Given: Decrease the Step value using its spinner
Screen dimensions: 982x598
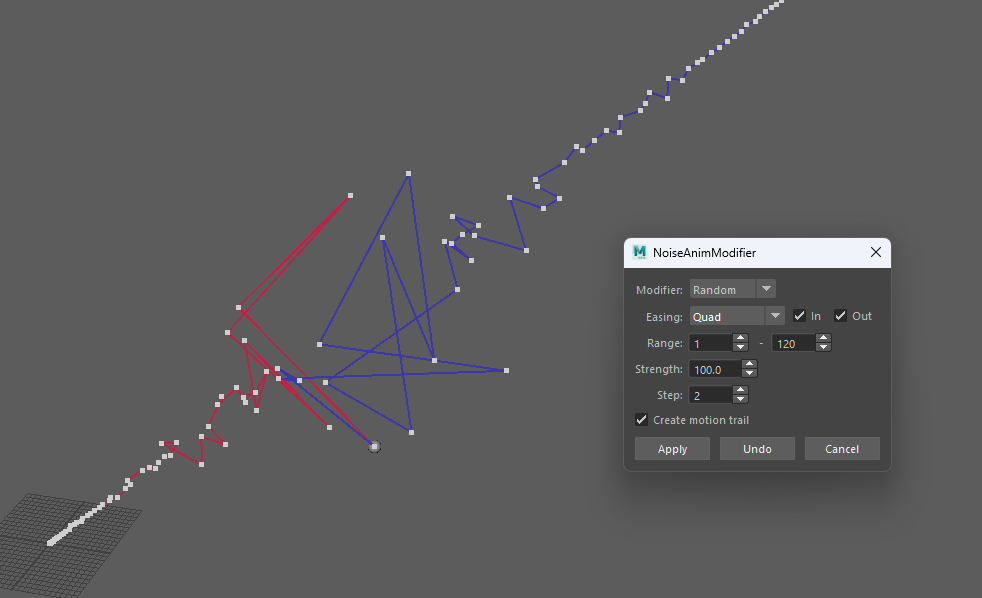Looking at the screenshot, I should pyautogui.click(x=740, y=399).
